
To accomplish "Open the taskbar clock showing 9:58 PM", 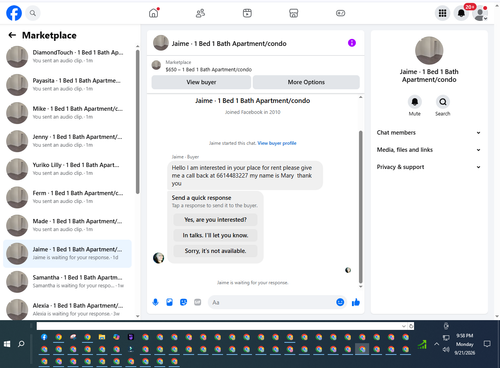I will [465, 344].
